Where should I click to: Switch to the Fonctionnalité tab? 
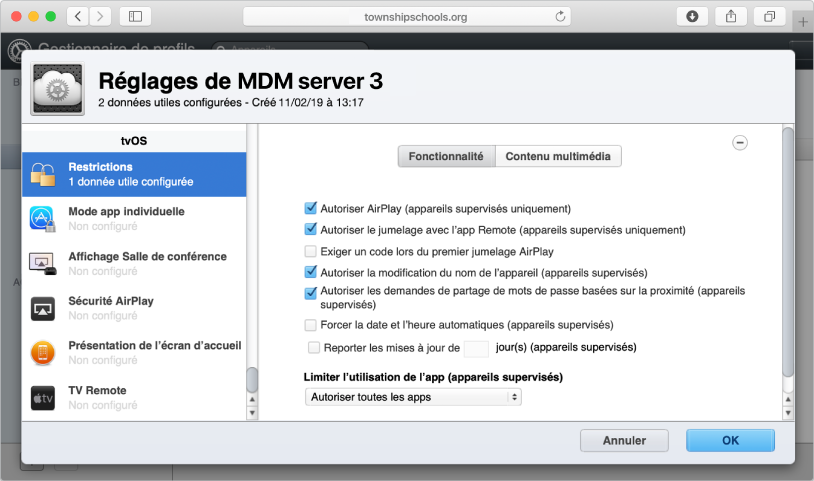pyautogui.click(x=446, y=156)
